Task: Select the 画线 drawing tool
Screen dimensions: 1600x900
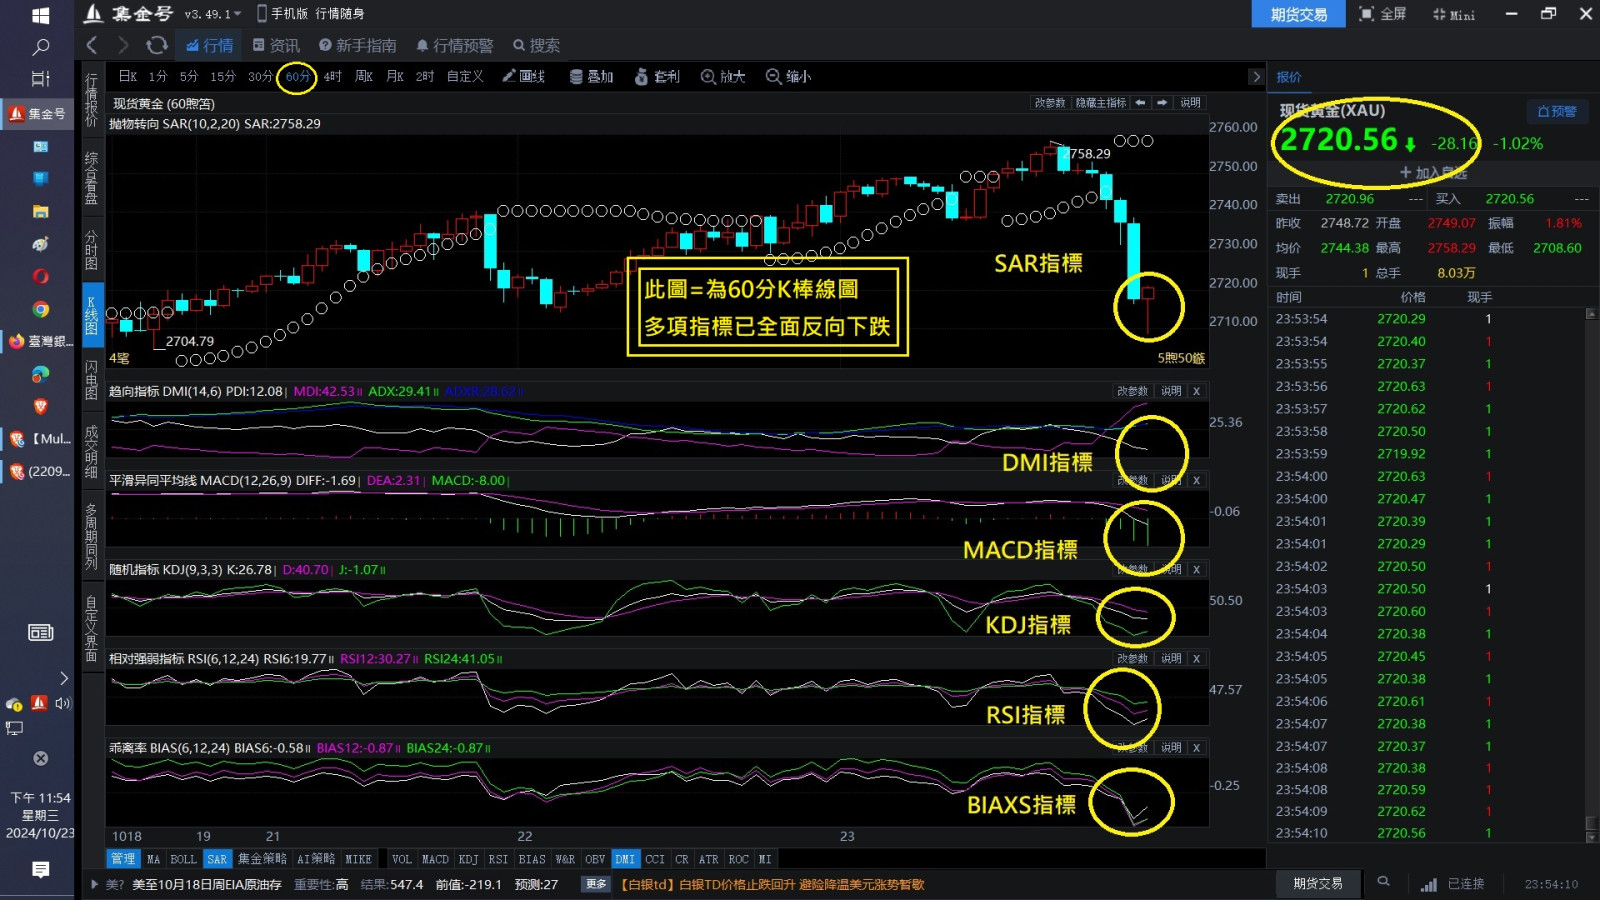Action: (523, 76)
